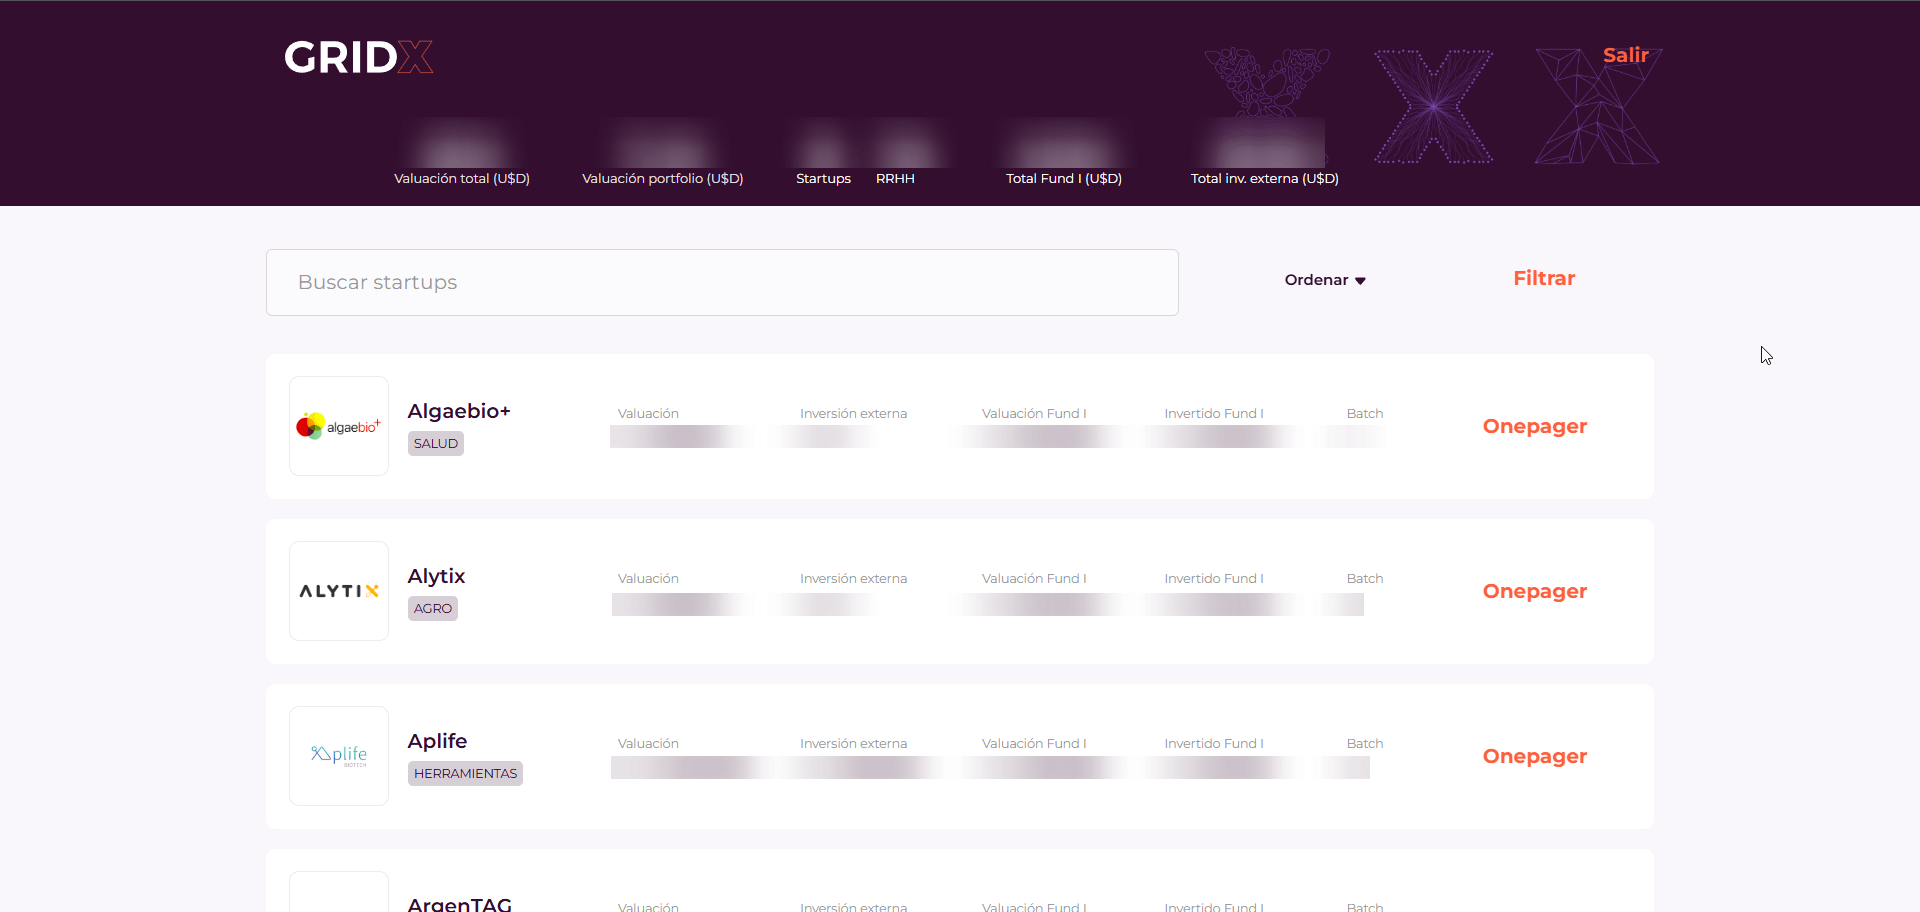
Task: Open the Onepager for Algaebio+
Action: [x=1535, y=426]
